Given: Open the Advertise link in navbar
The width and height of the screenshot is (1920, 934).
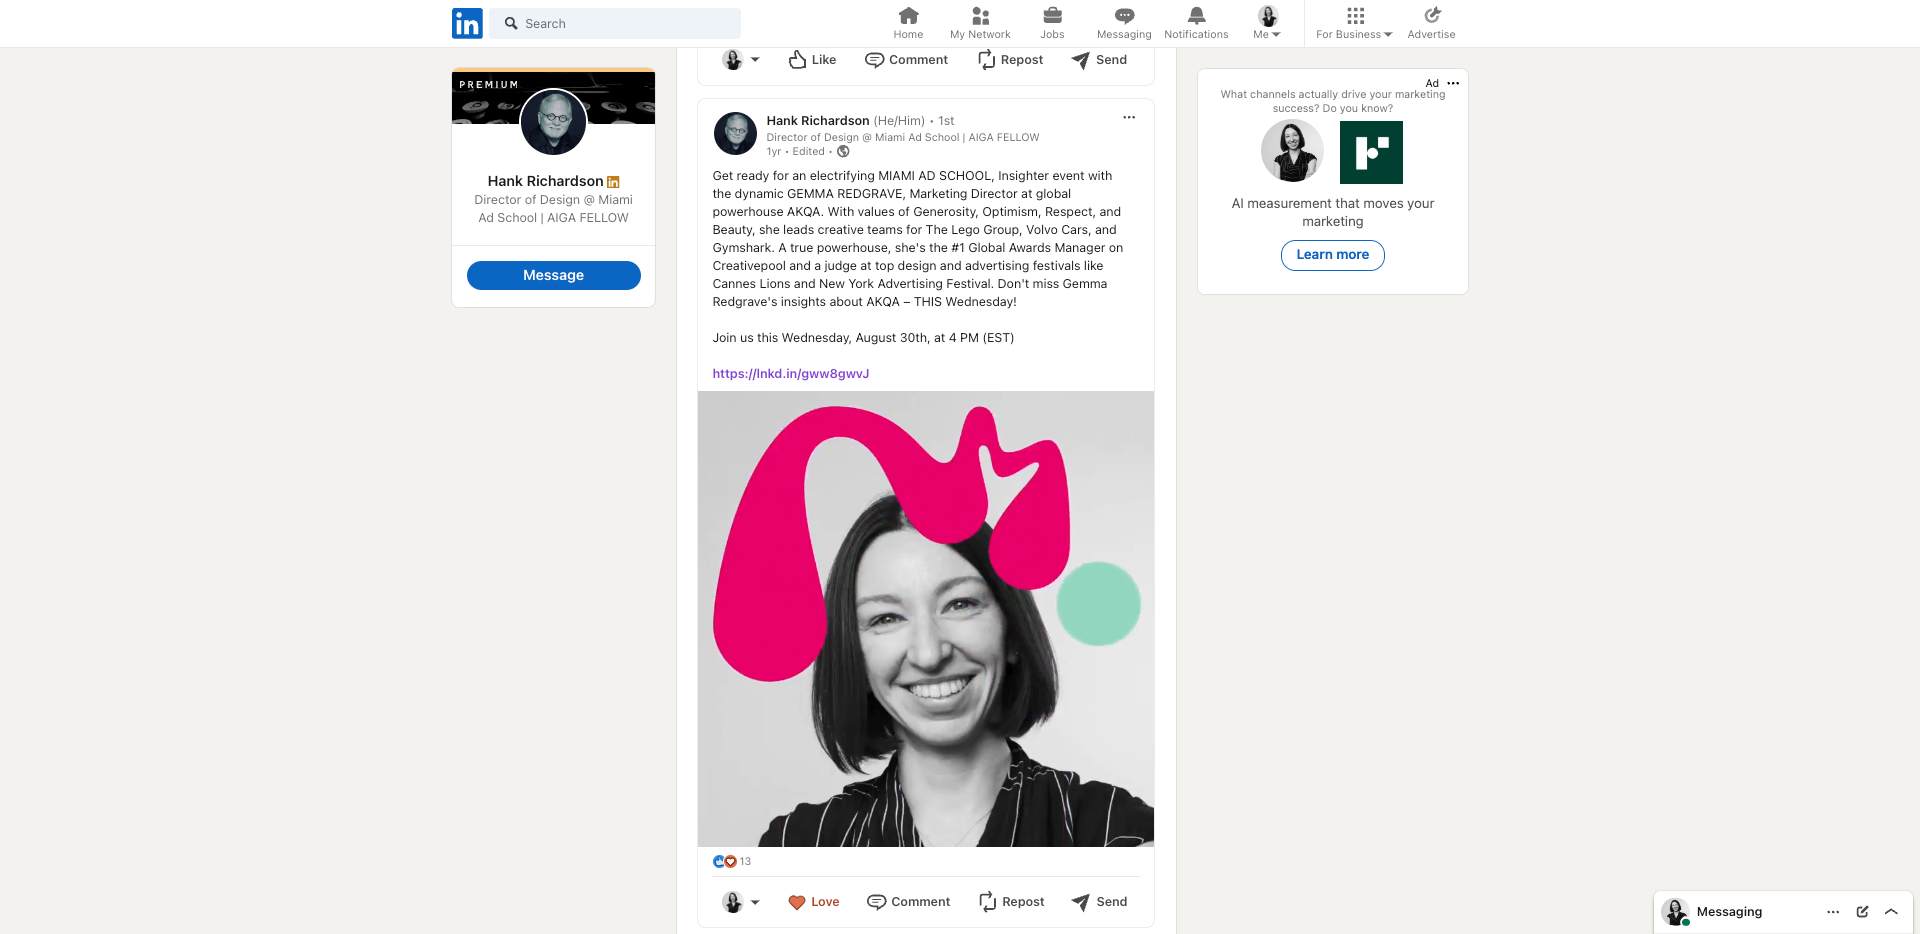Looking at the screenshot, I should tap(1431, 23).
